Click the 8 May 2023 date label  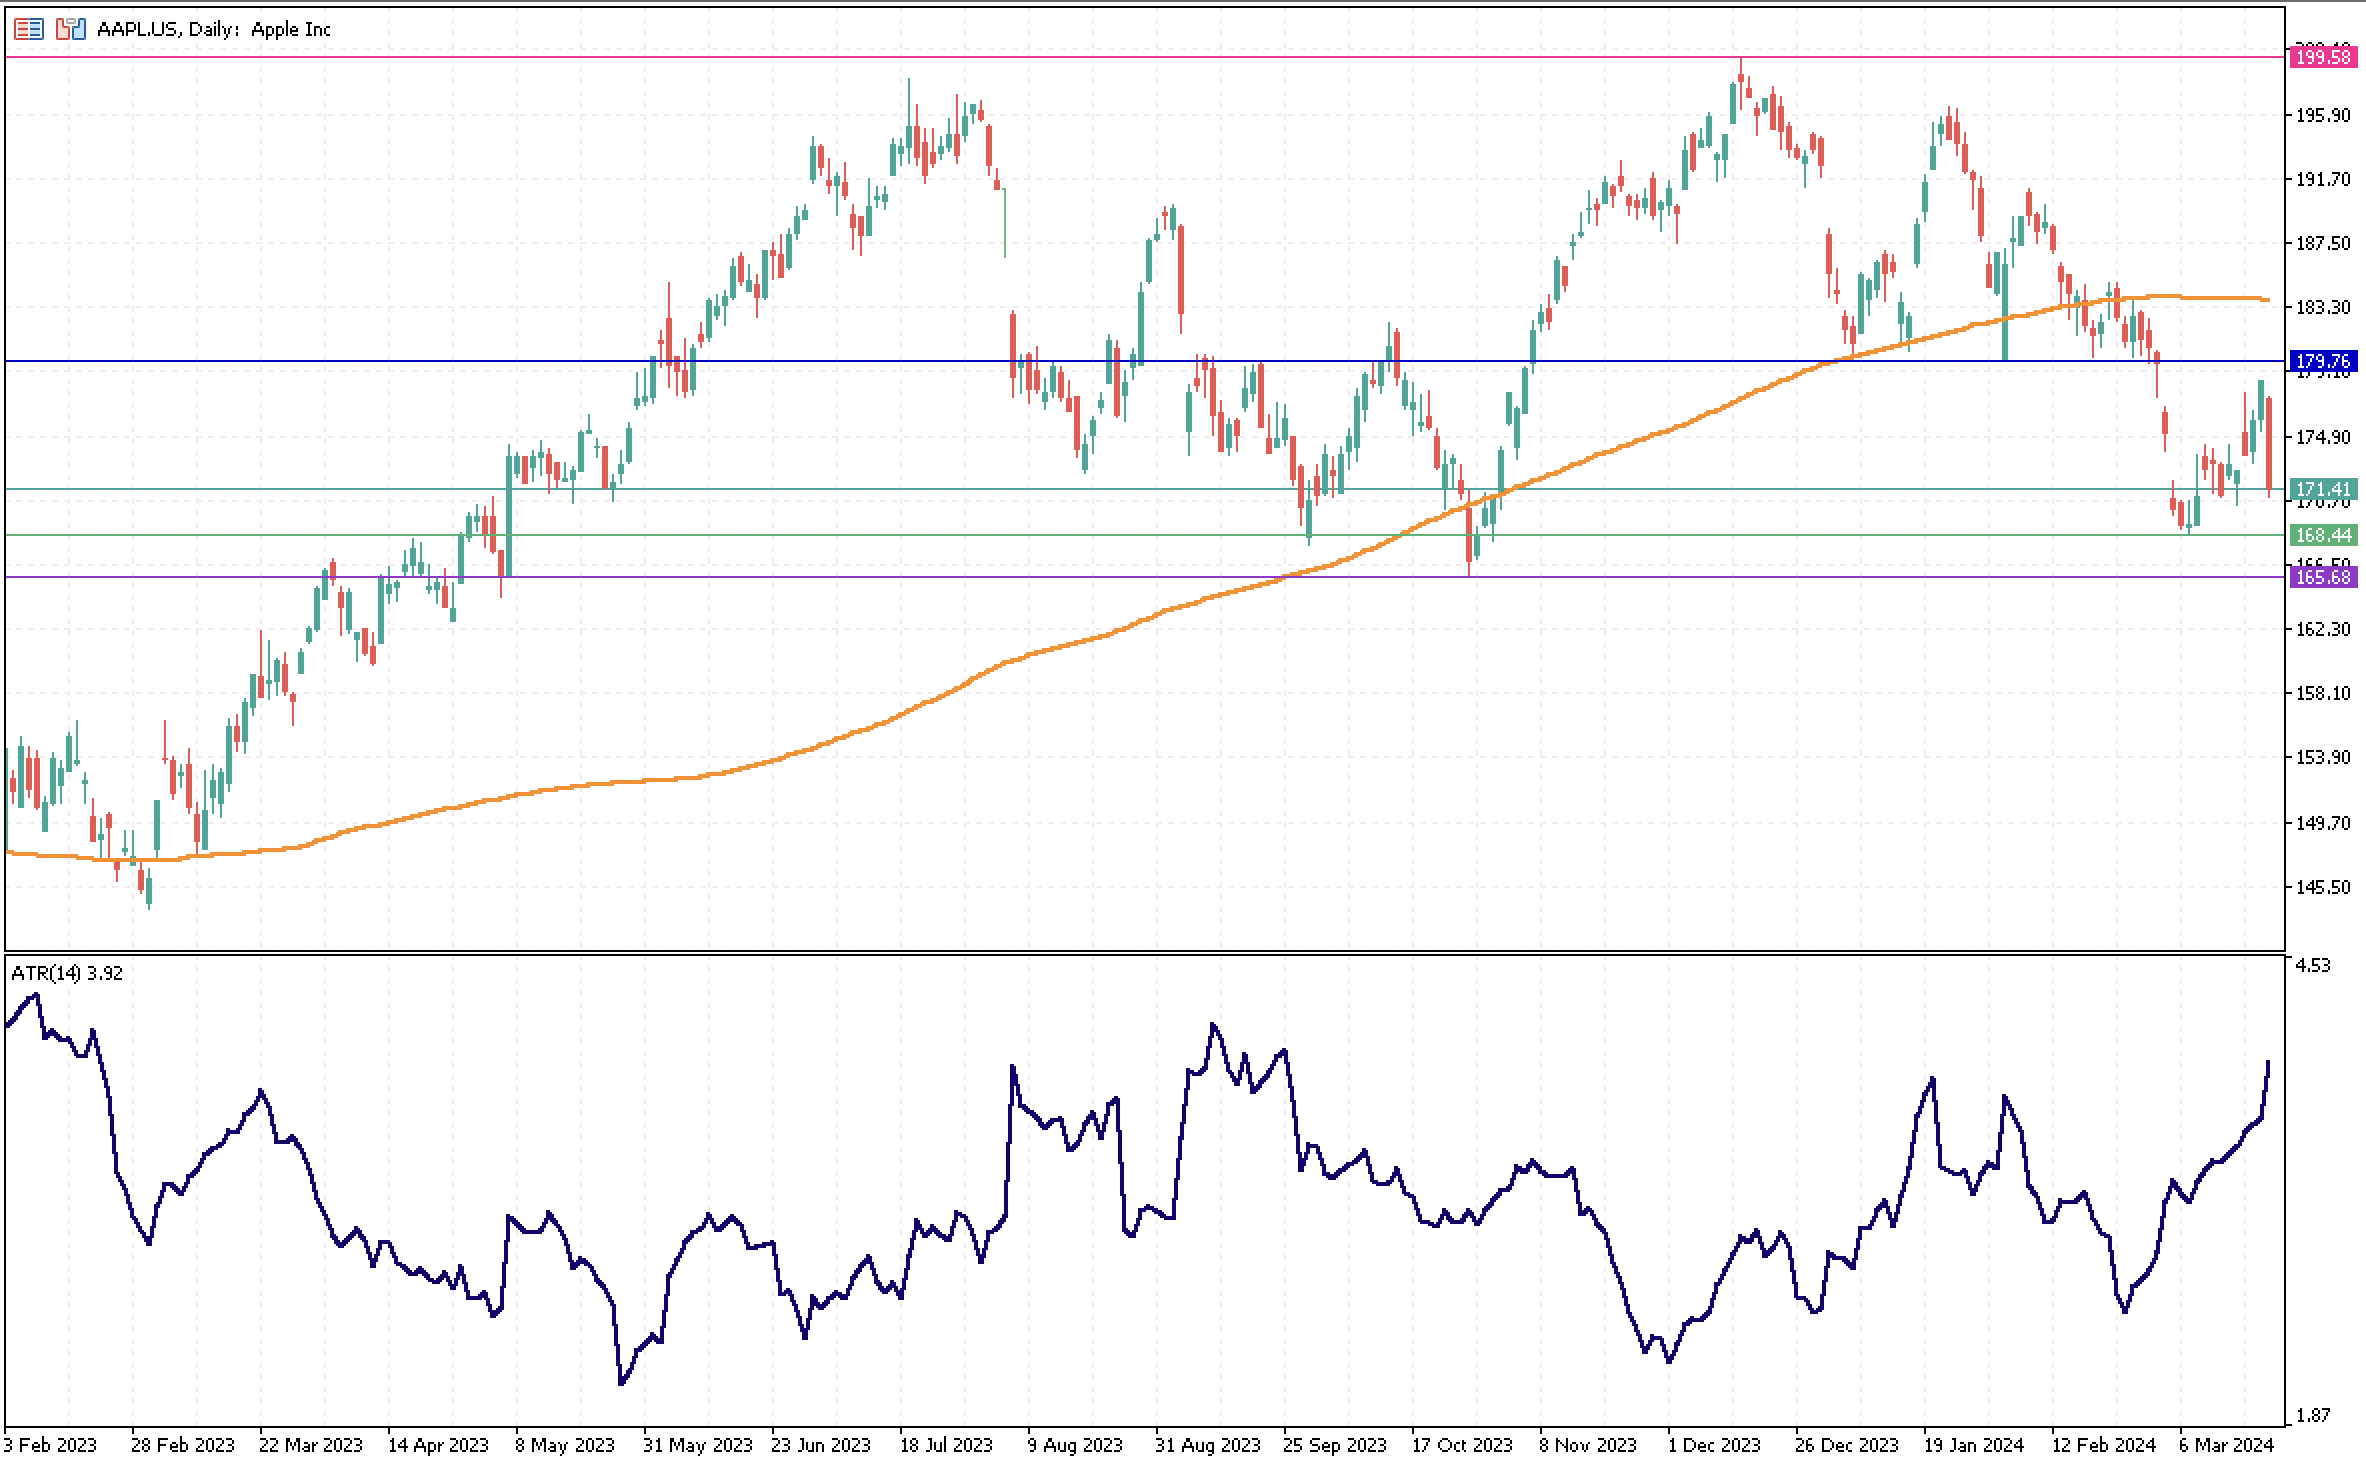564,1445
